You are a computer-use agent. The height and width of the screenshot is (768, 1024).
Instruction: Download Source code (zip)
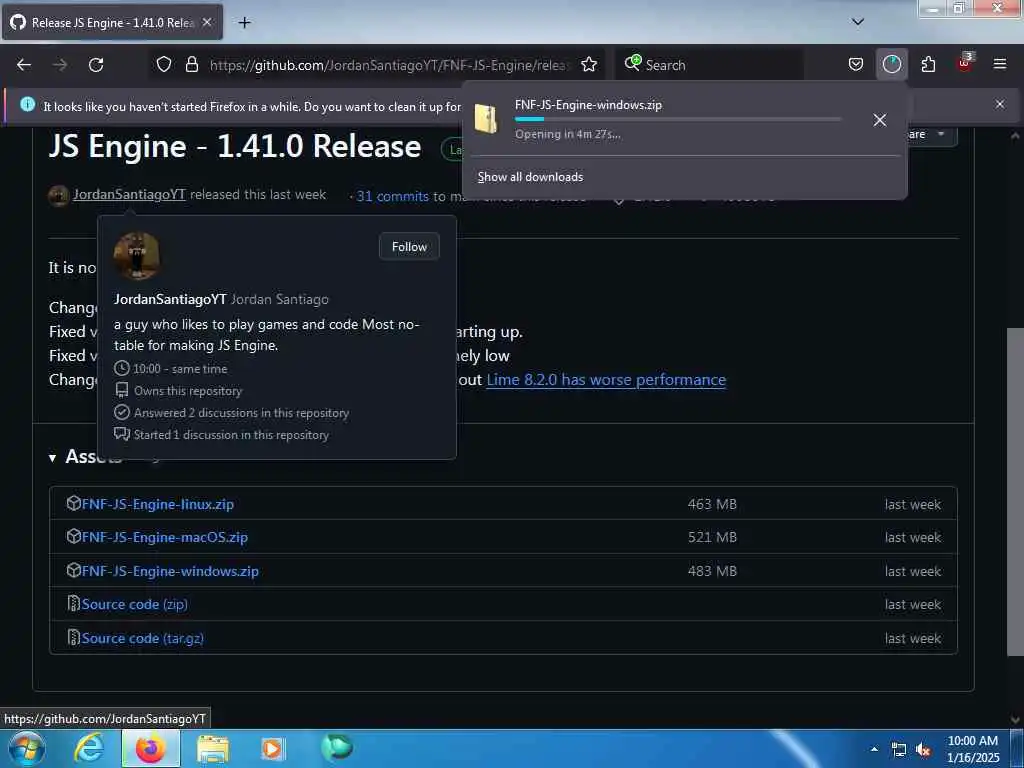pos(135,605)
